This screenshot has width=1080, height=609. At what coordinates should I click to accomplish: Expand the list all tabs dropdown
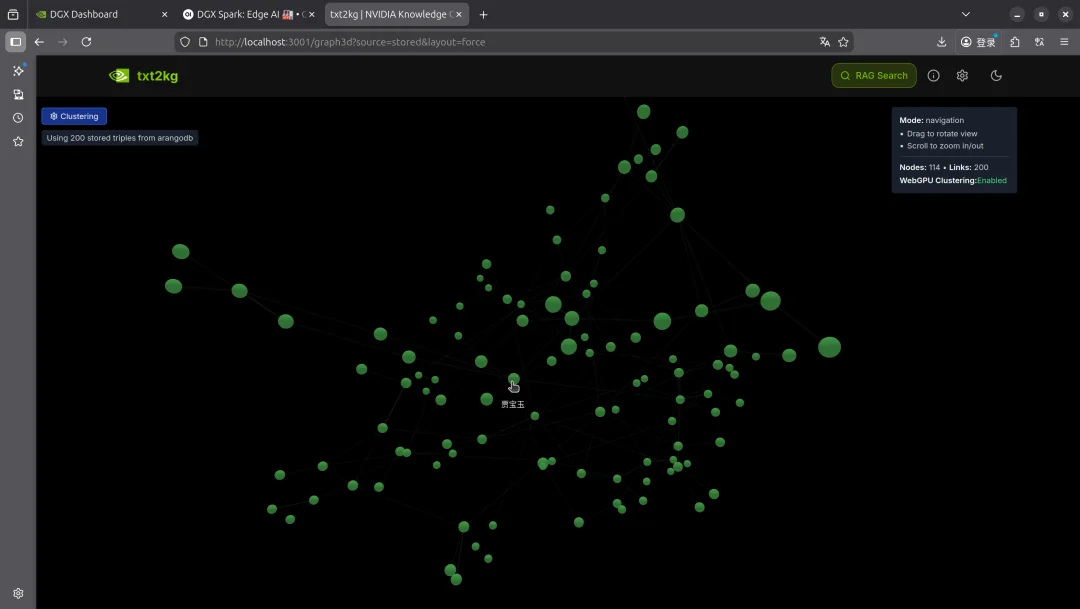click(x=965, y=14)
